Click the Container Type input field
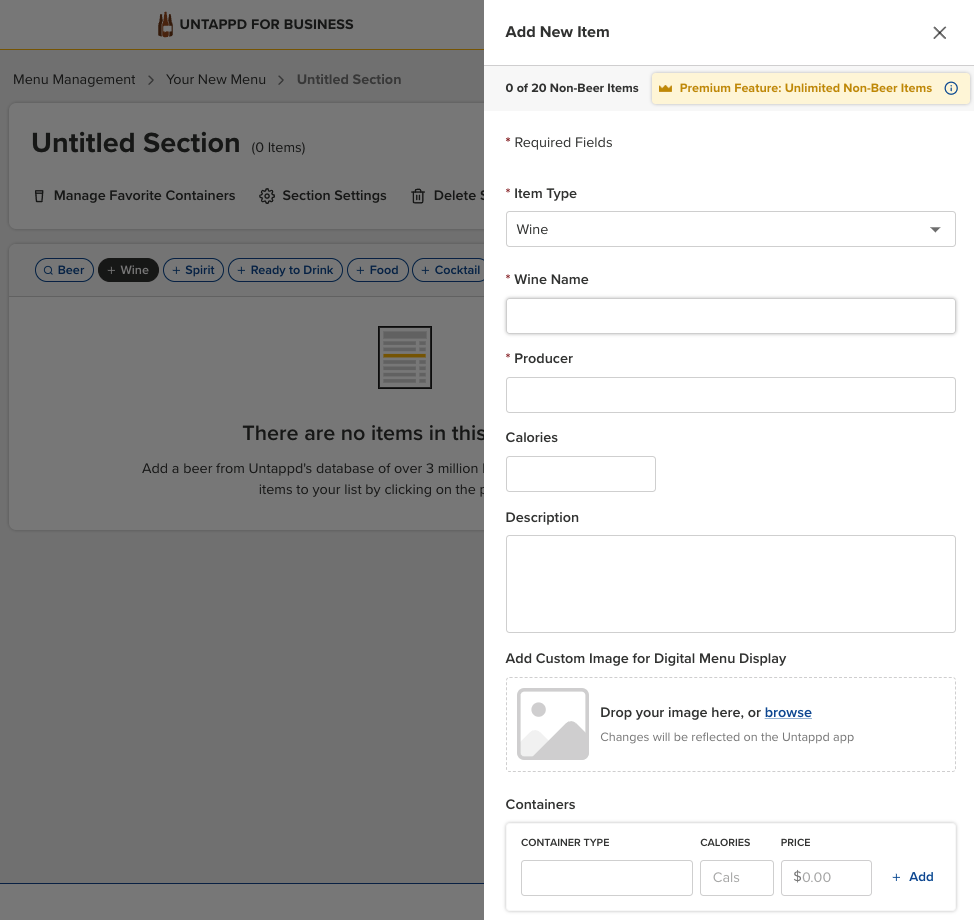 (606, 878)
